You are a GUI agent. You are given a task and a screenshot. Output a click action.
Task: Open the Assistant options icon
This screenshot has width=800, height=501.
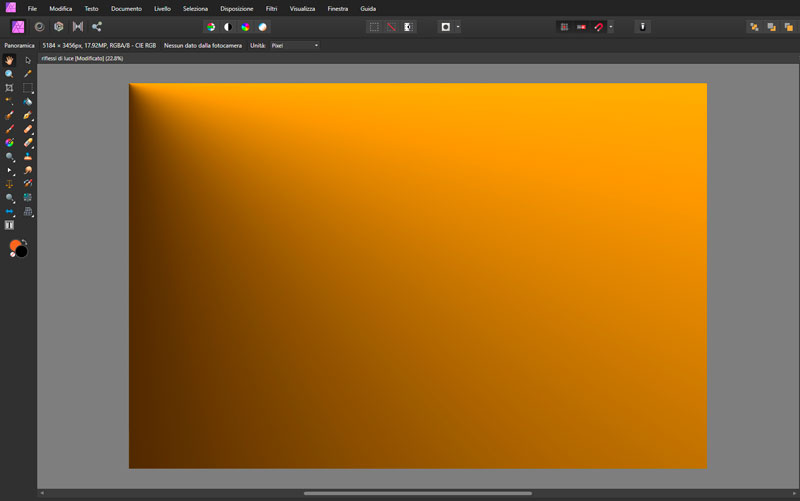[x=642, y=27]
